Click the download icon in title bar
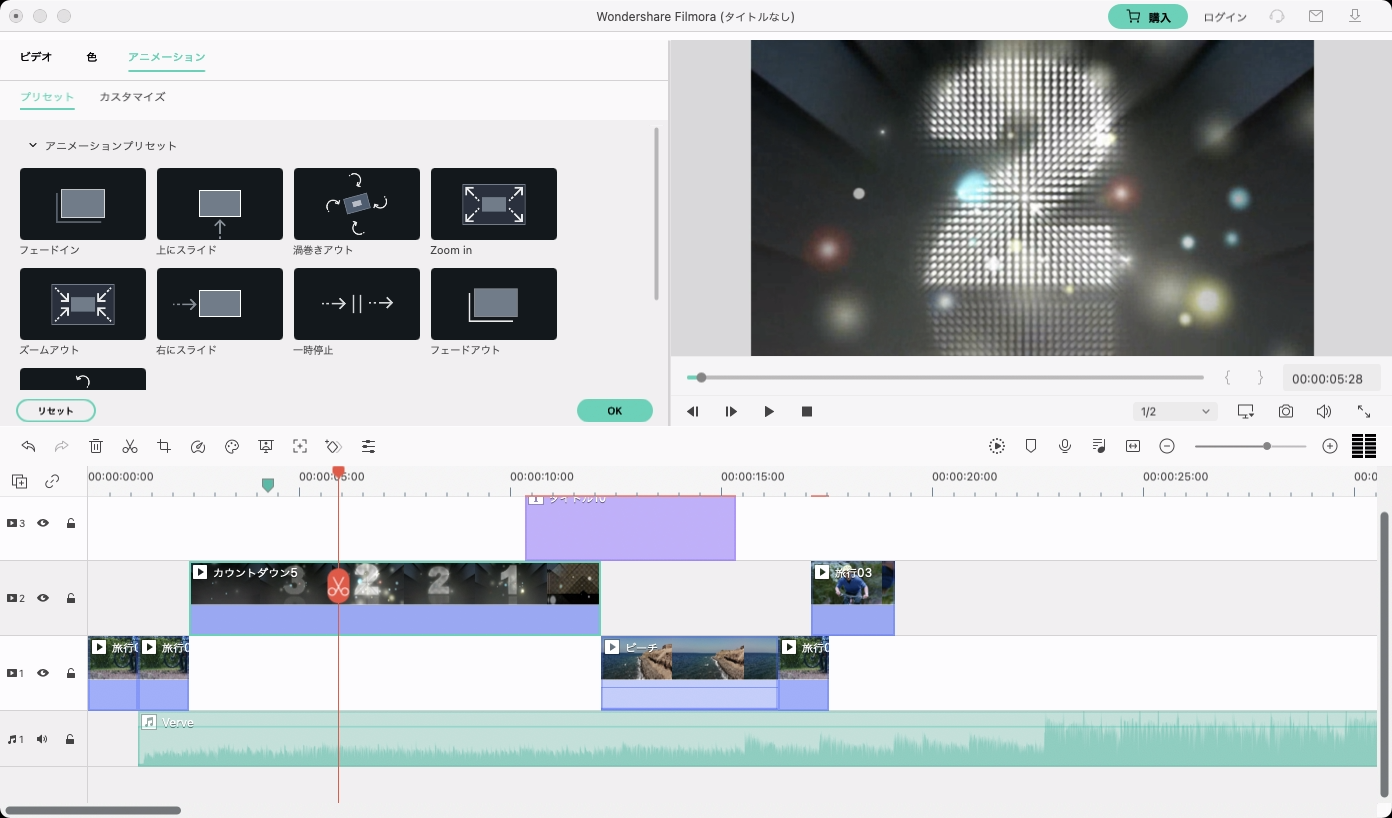This screenshot has height=818, width=1392. click(x=1355, y=16)
